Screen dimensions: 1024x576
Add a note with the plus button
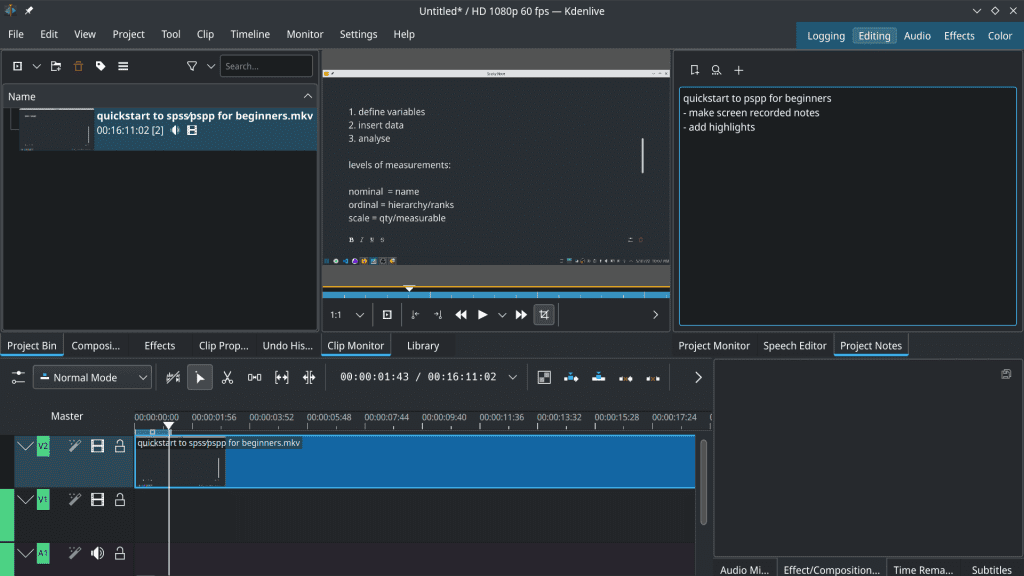coord(739,70)
